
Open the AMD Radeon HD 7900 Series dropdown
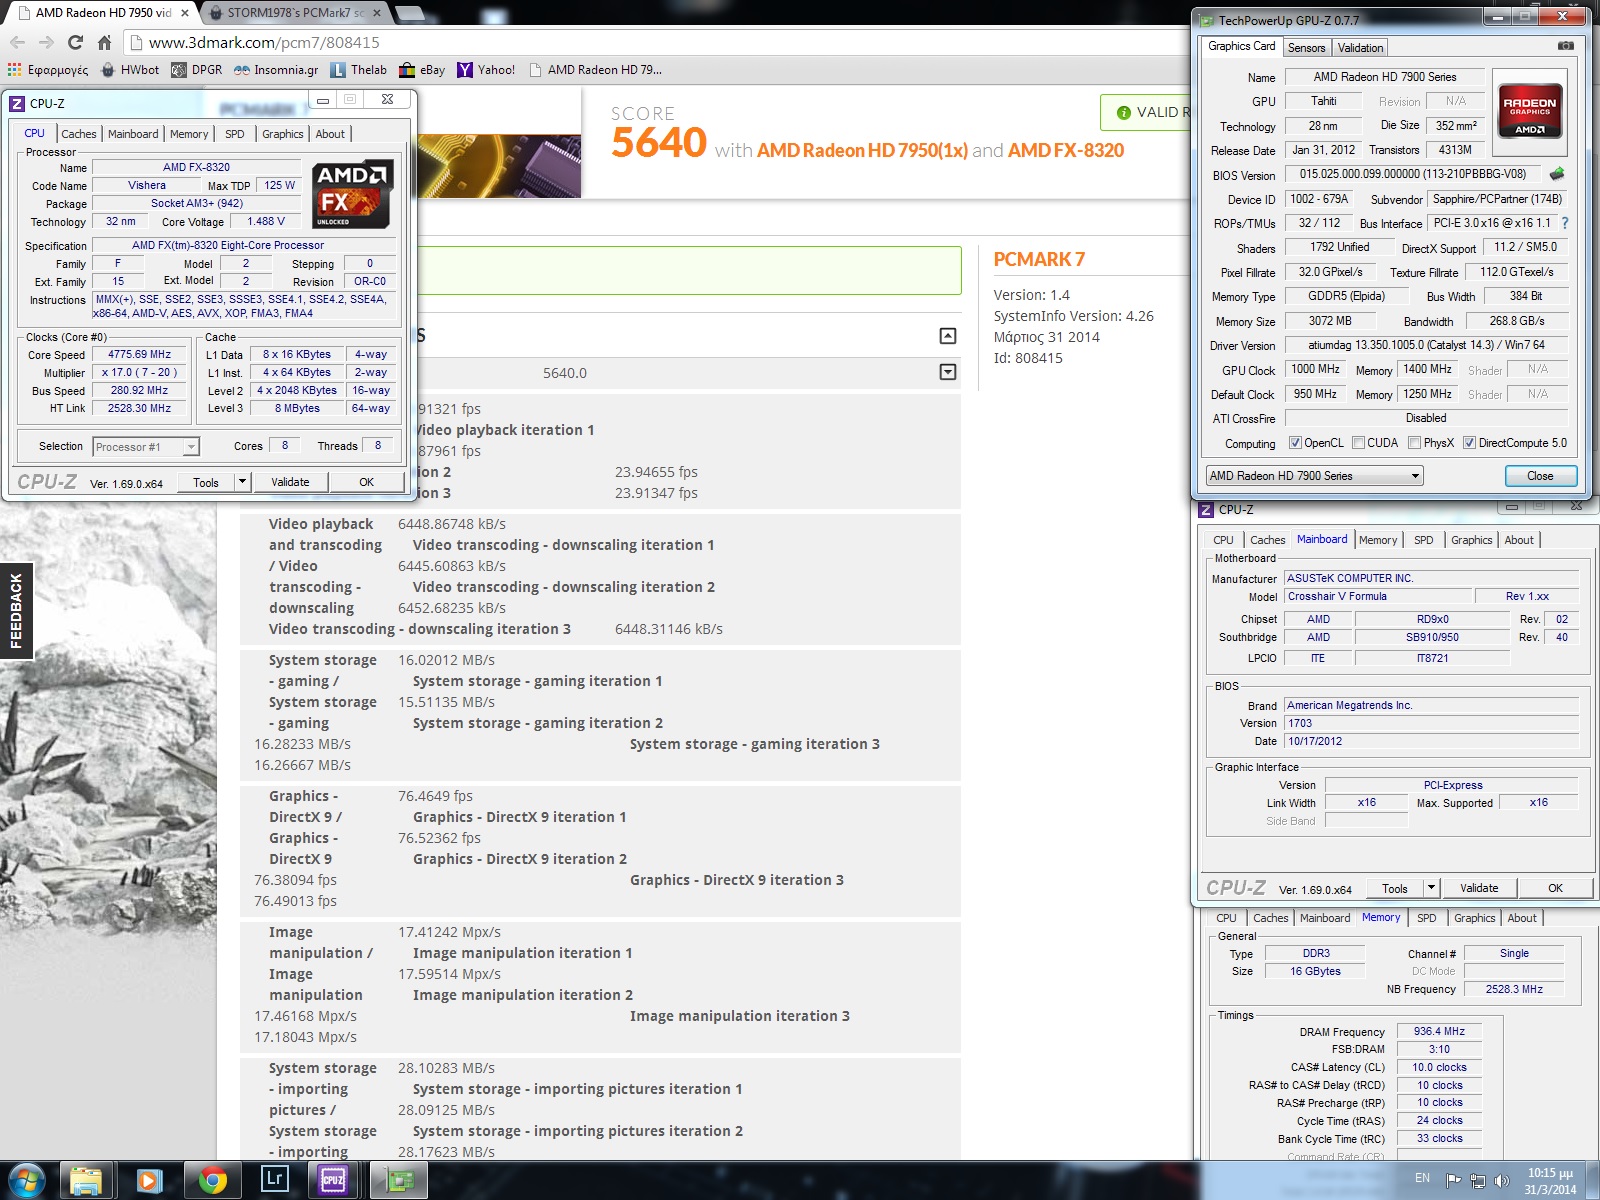coord(1314,476)
